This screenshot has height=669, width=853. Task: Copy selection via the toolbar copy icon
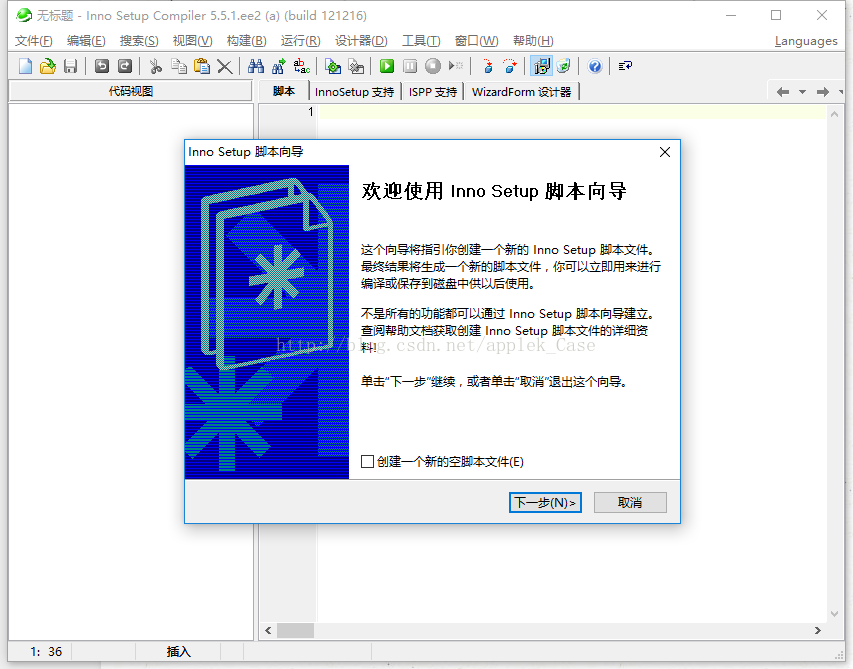point(178,66)
